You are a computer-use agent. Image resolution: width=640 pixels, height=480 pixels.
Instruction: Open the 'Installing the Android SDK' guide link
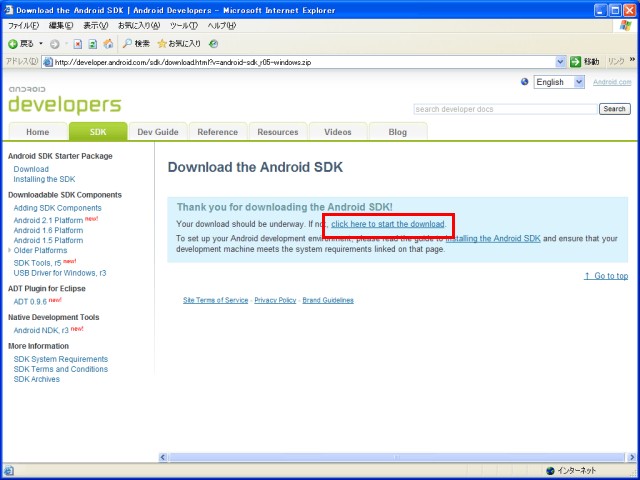pos(493,238)
